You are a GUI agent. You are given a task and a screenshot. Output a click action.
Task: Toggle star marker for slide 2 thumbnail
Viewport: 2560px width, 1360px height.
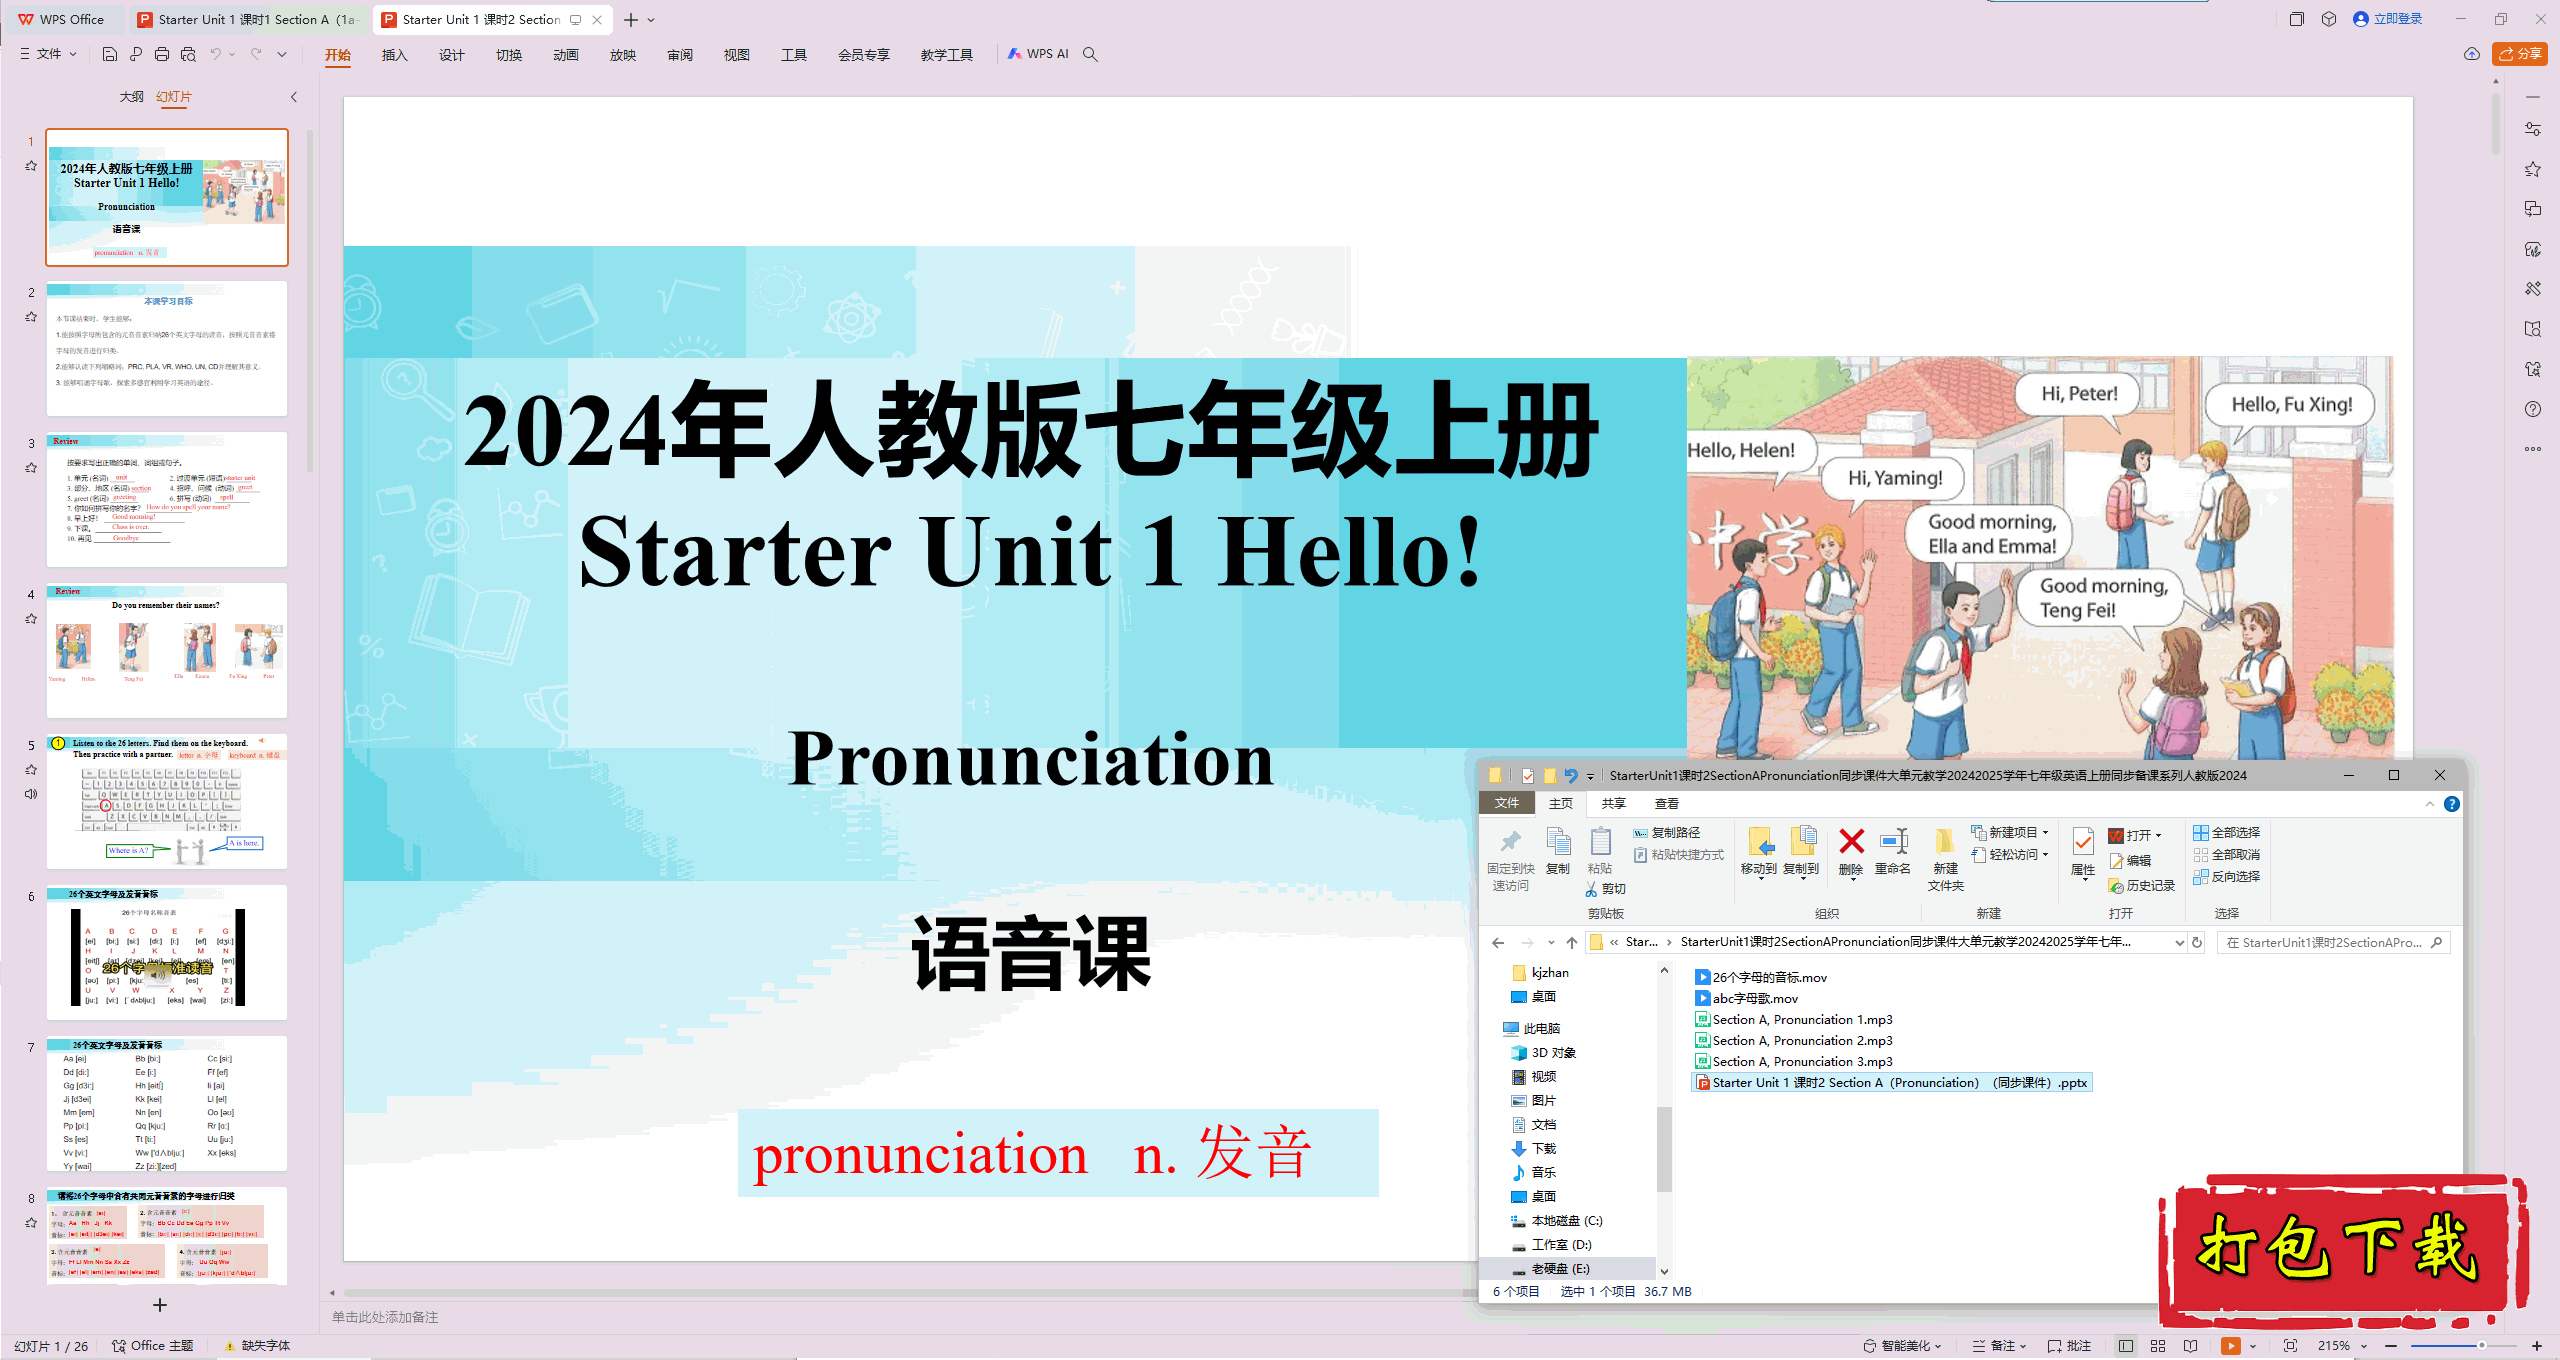31,317
